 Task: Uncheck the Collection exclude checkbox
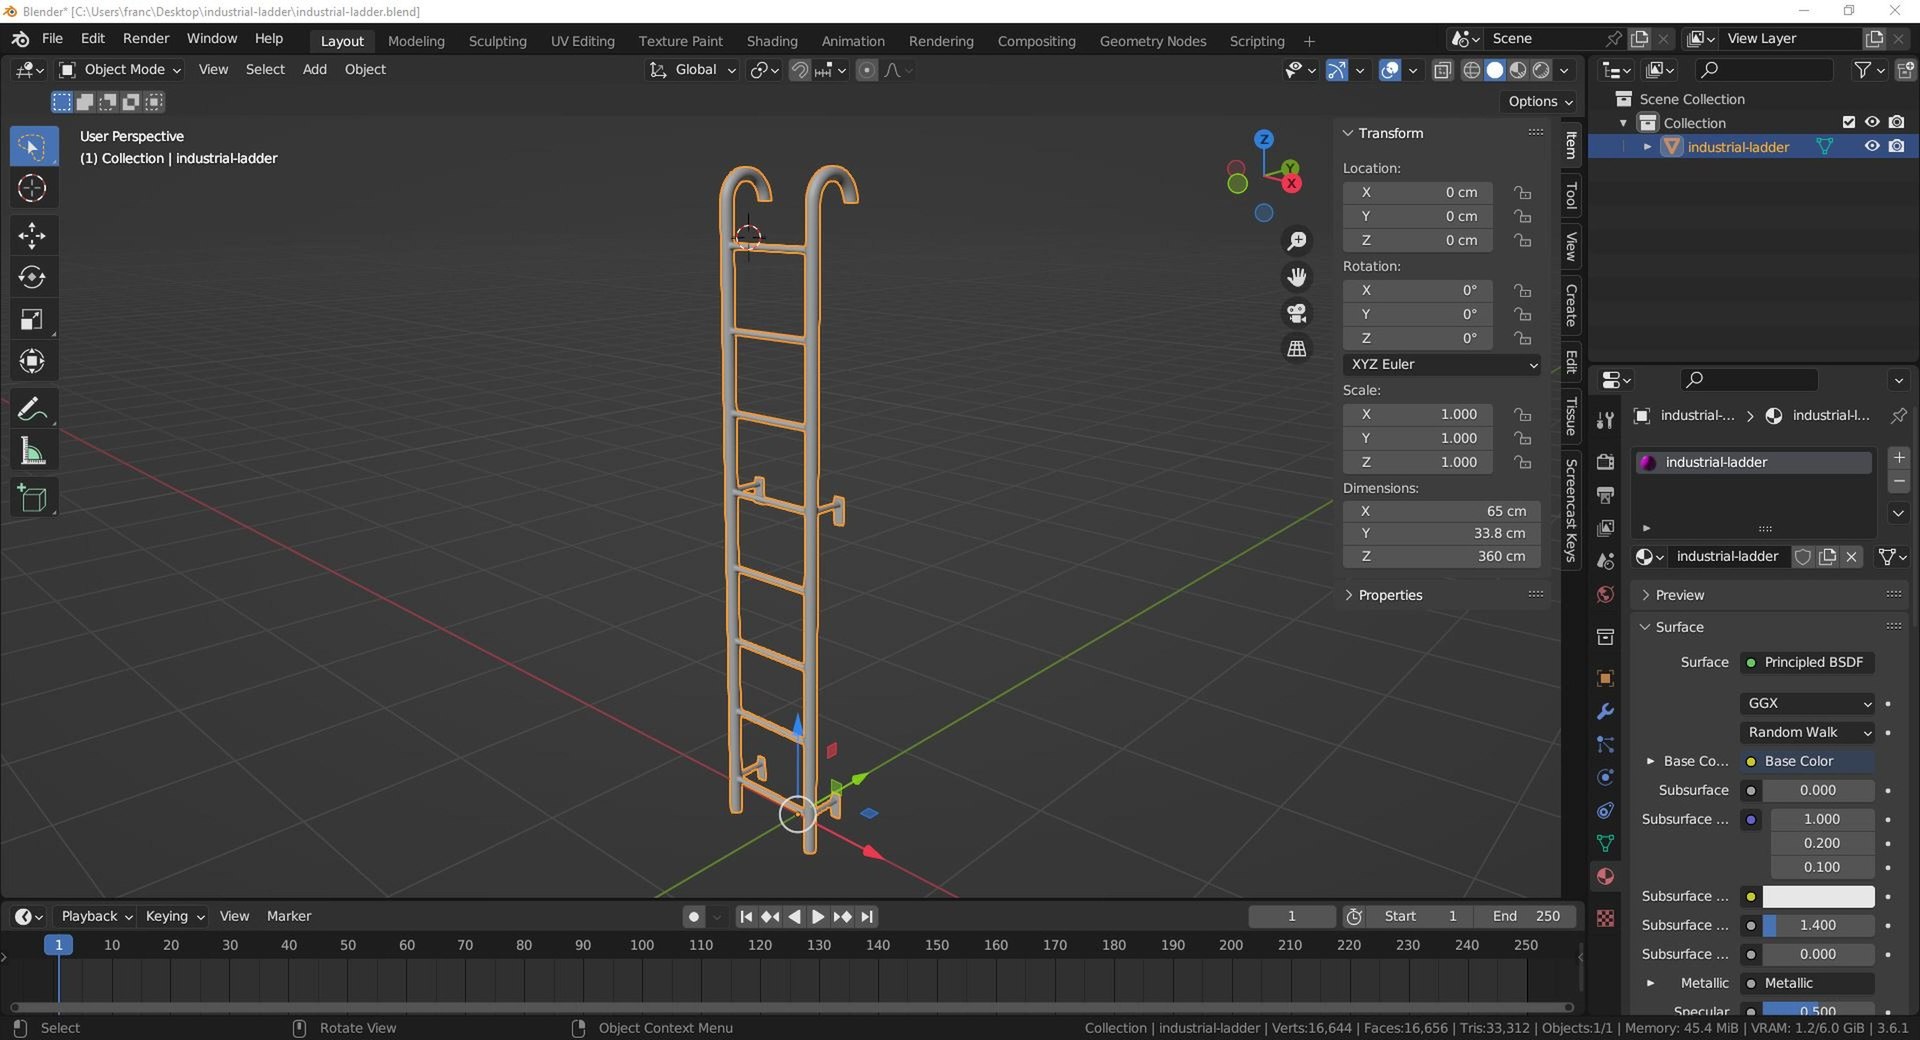[1849, 122]
